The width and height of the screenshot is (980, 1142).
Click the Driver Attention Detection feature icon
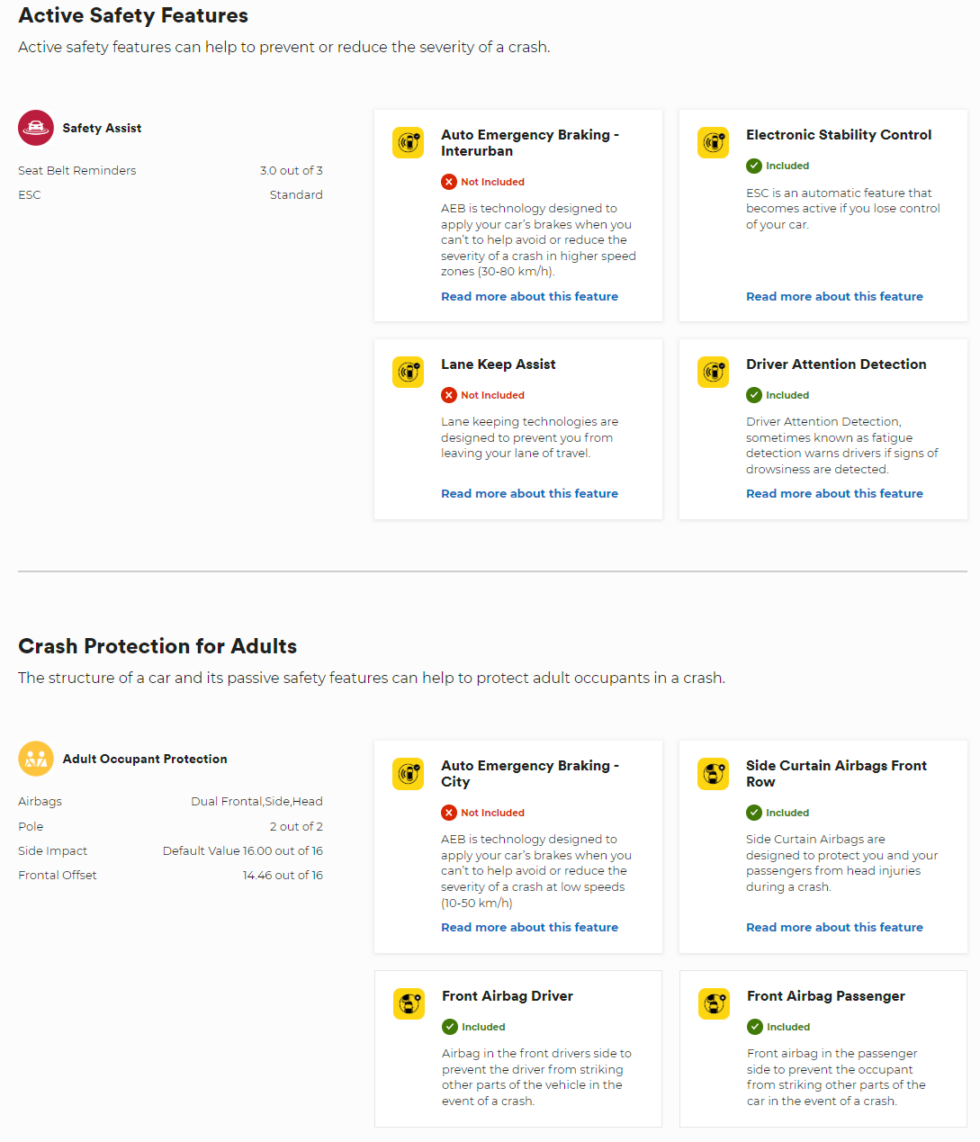(713, 372)
